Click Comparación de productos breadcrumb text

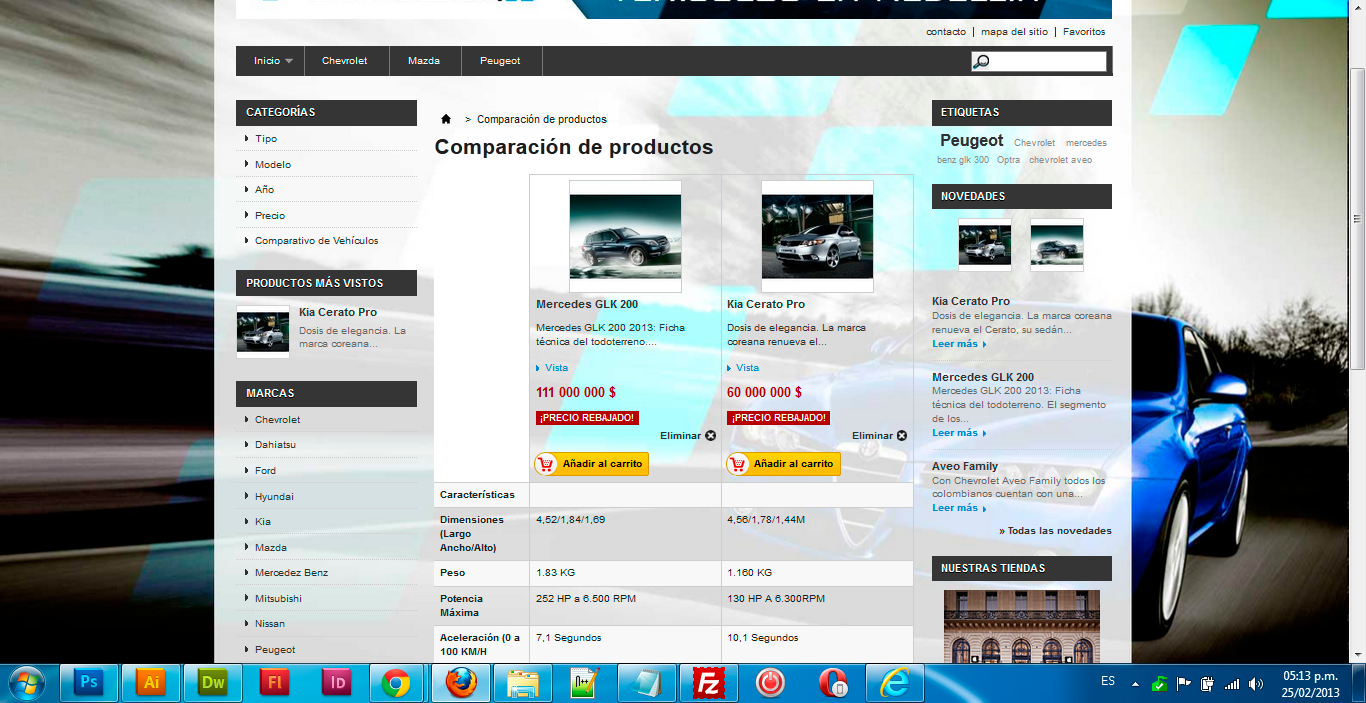click(x=541, y=119)
